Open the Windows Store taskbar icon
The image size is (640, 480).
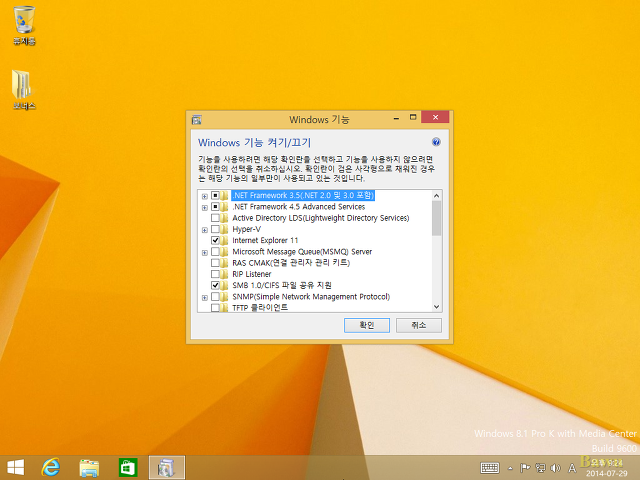128,468
